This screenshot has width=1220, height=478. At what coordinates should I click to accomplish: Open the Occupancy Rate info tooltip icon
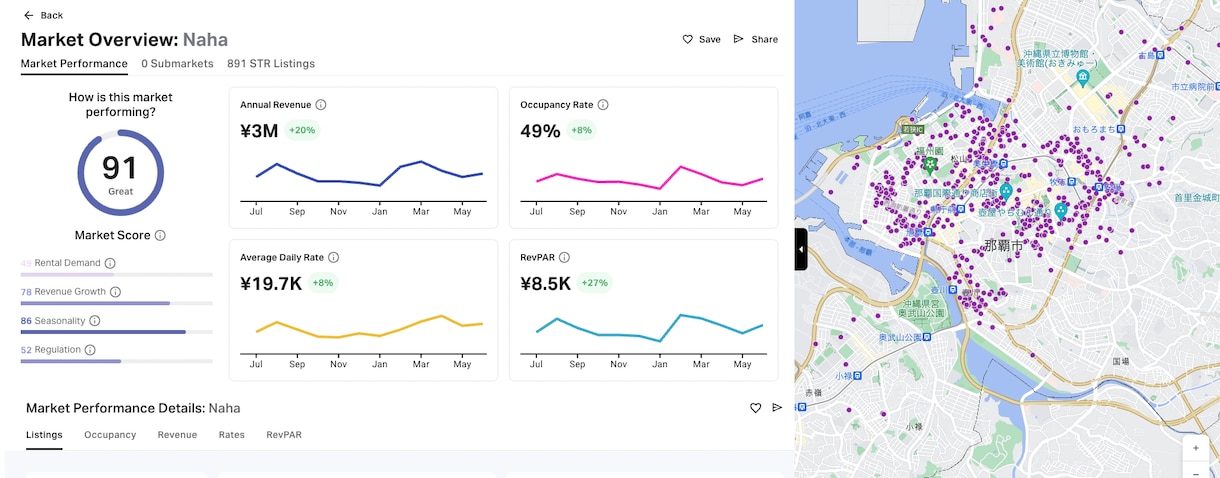pyautogui.click(x=603, y=105)
